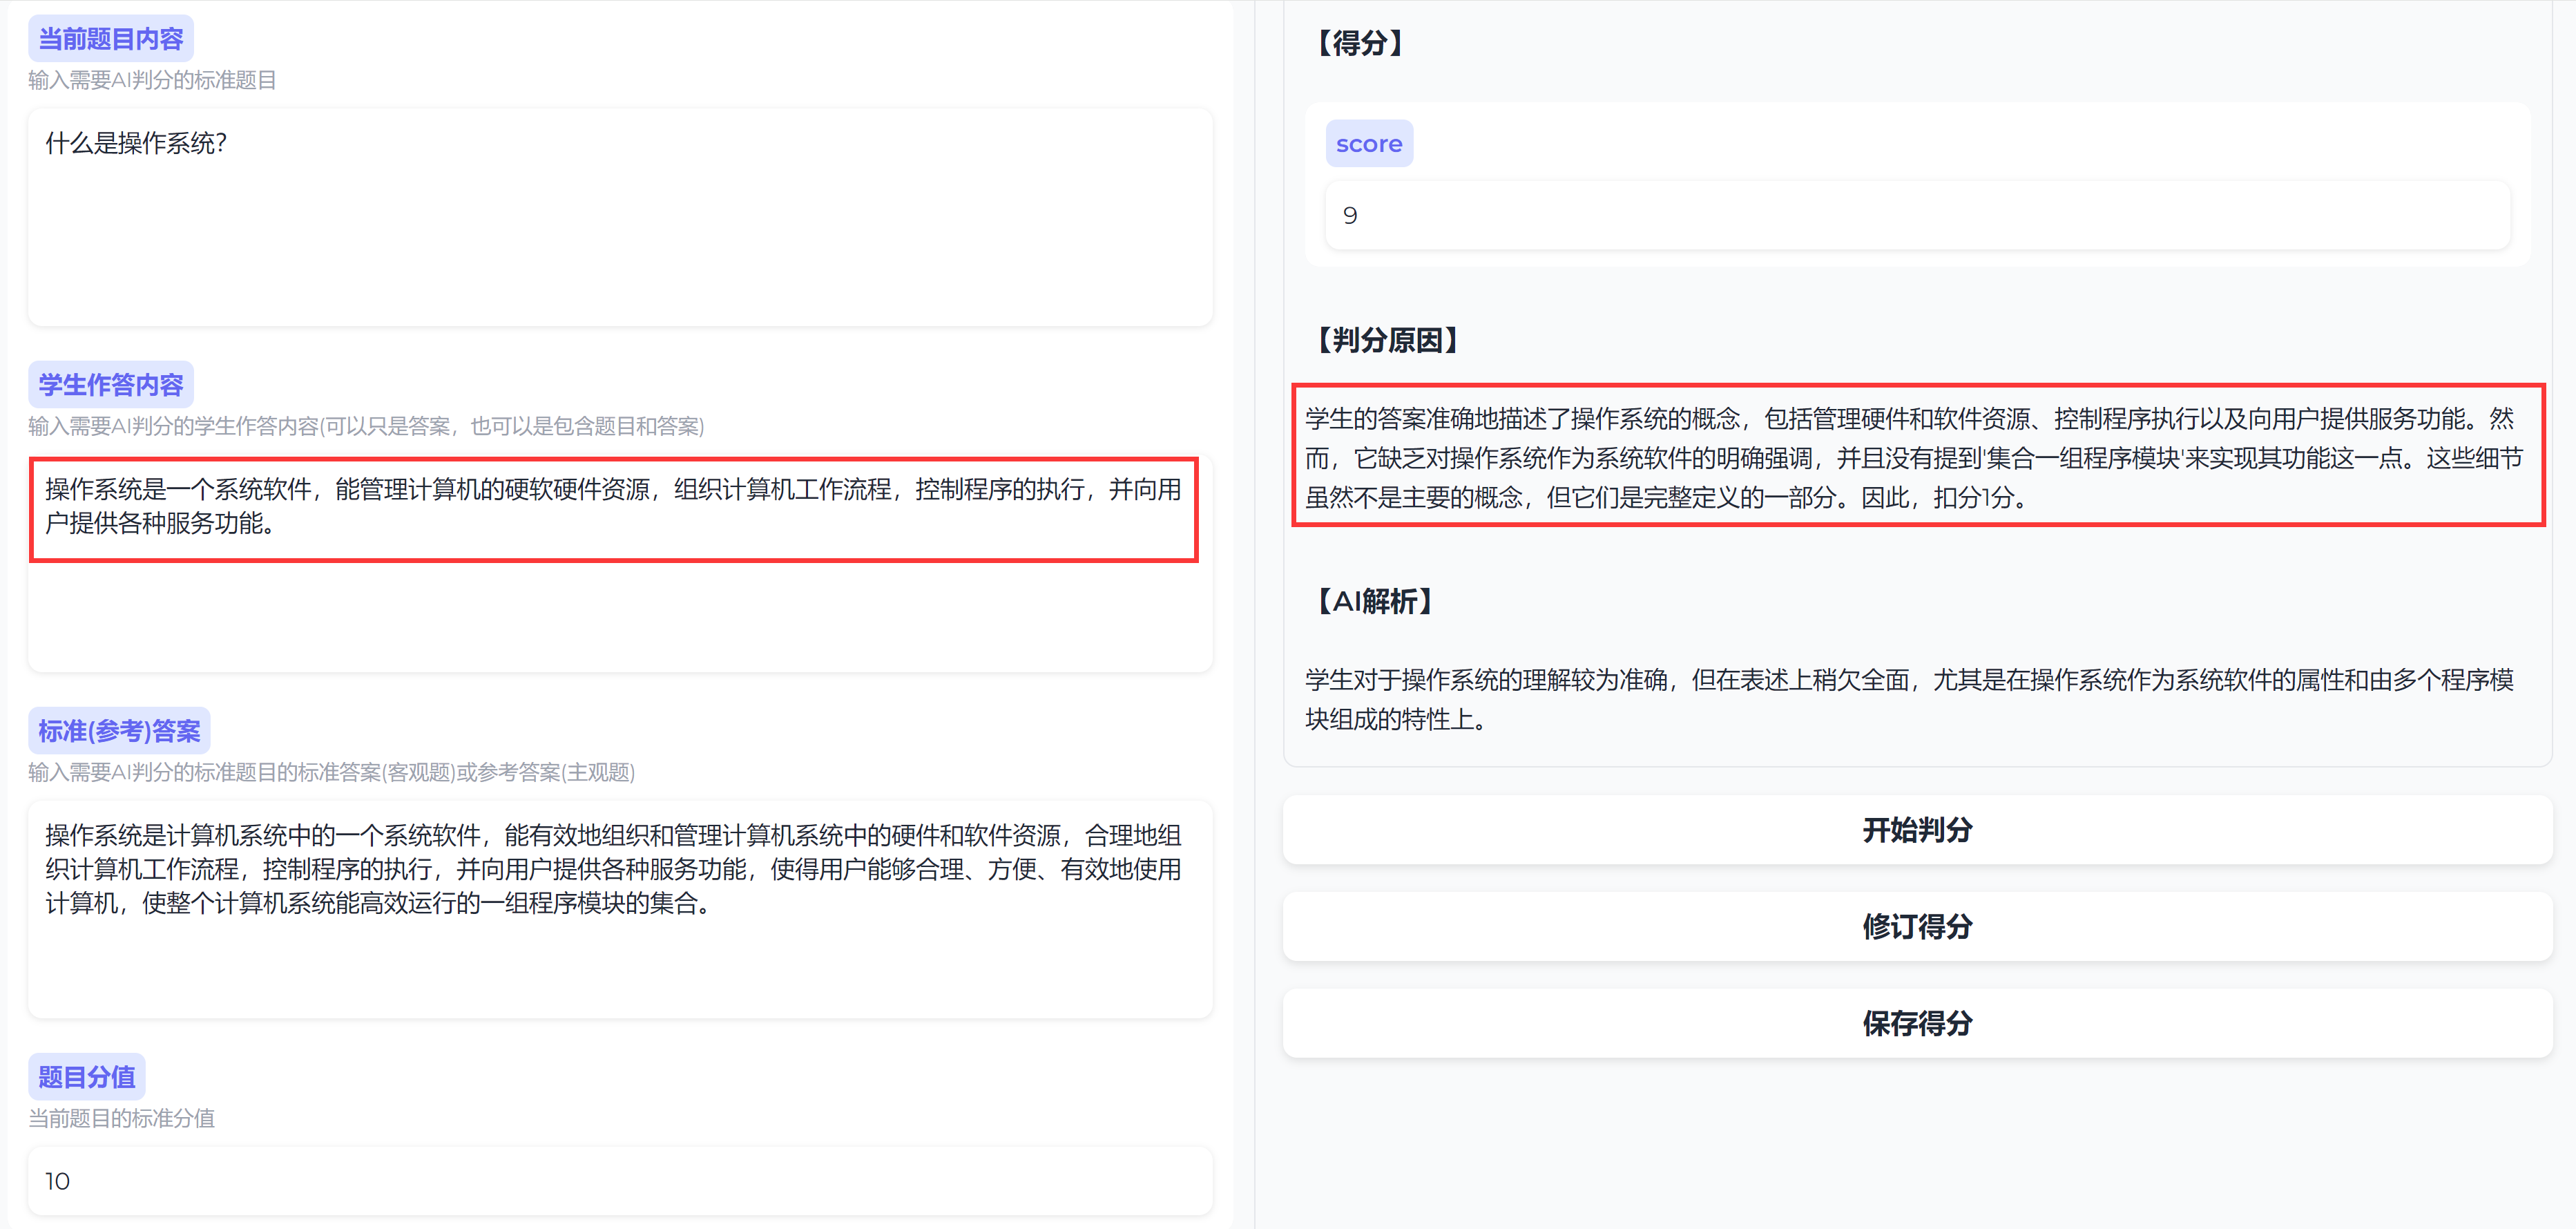Click the 当前题目内容 label
2576x1229 pixels.
(x=111, y=39)
